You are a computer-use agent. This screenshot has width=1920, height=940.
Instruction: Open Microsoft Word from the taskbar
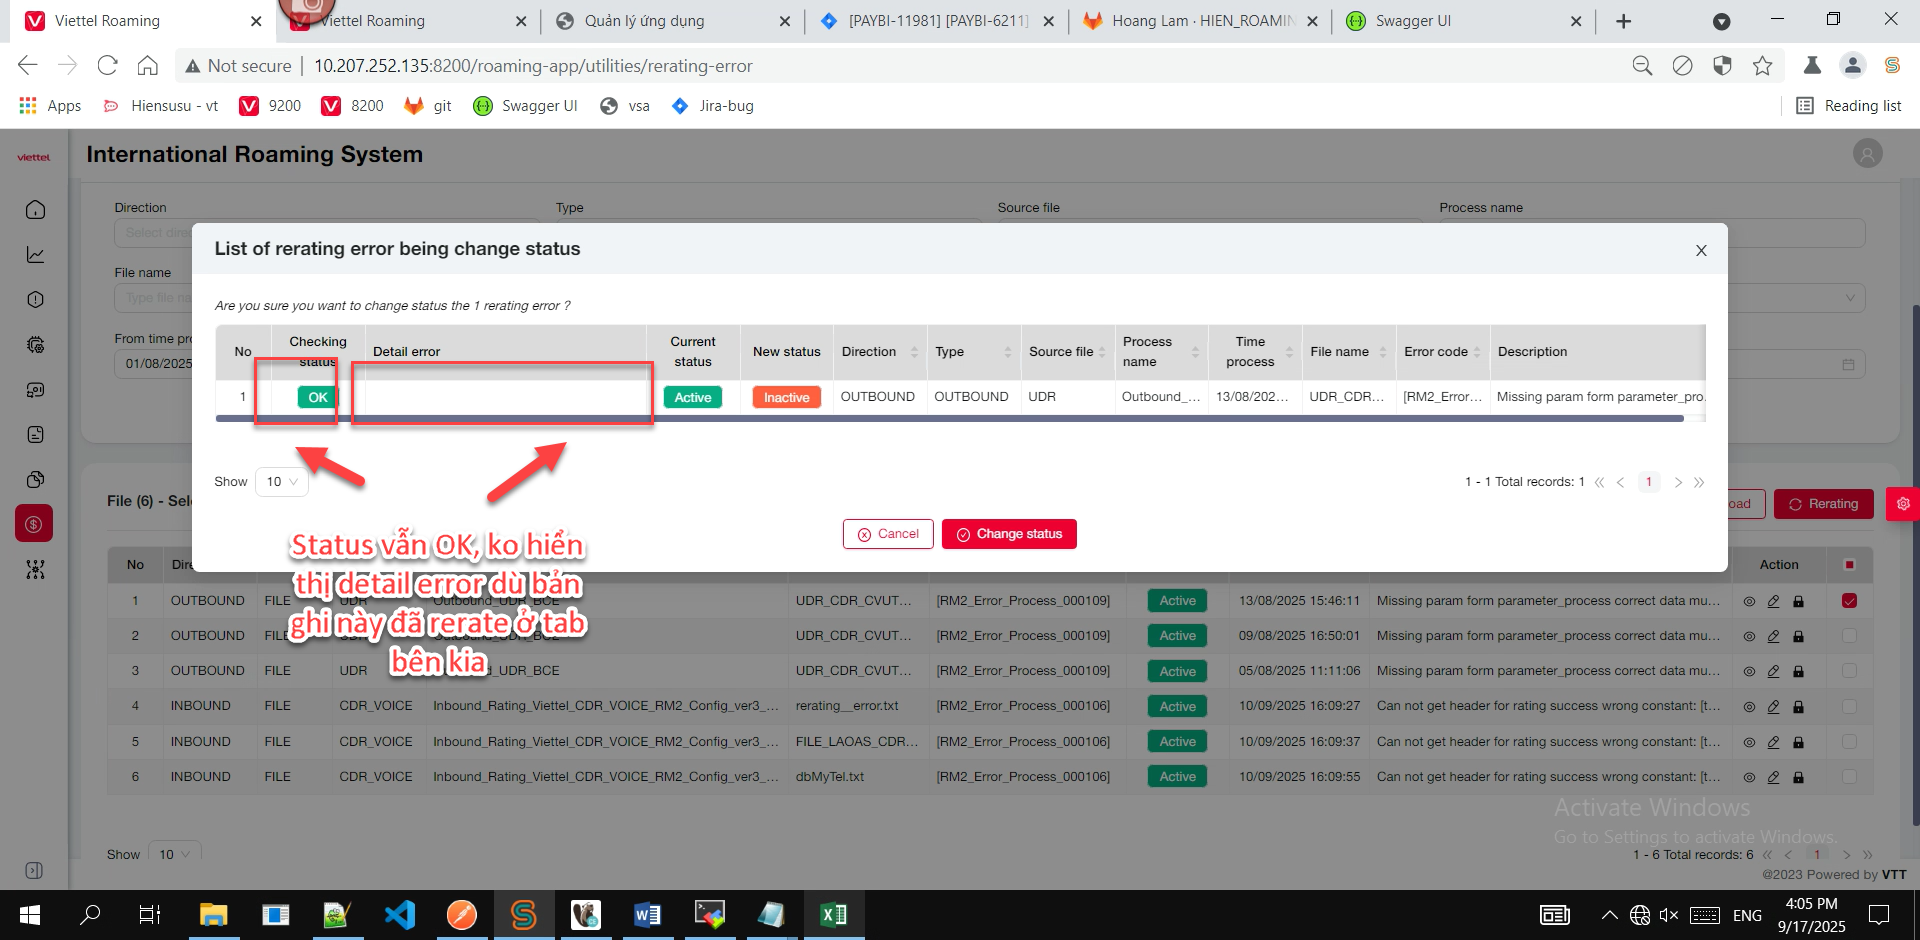[x=647, y=915]
